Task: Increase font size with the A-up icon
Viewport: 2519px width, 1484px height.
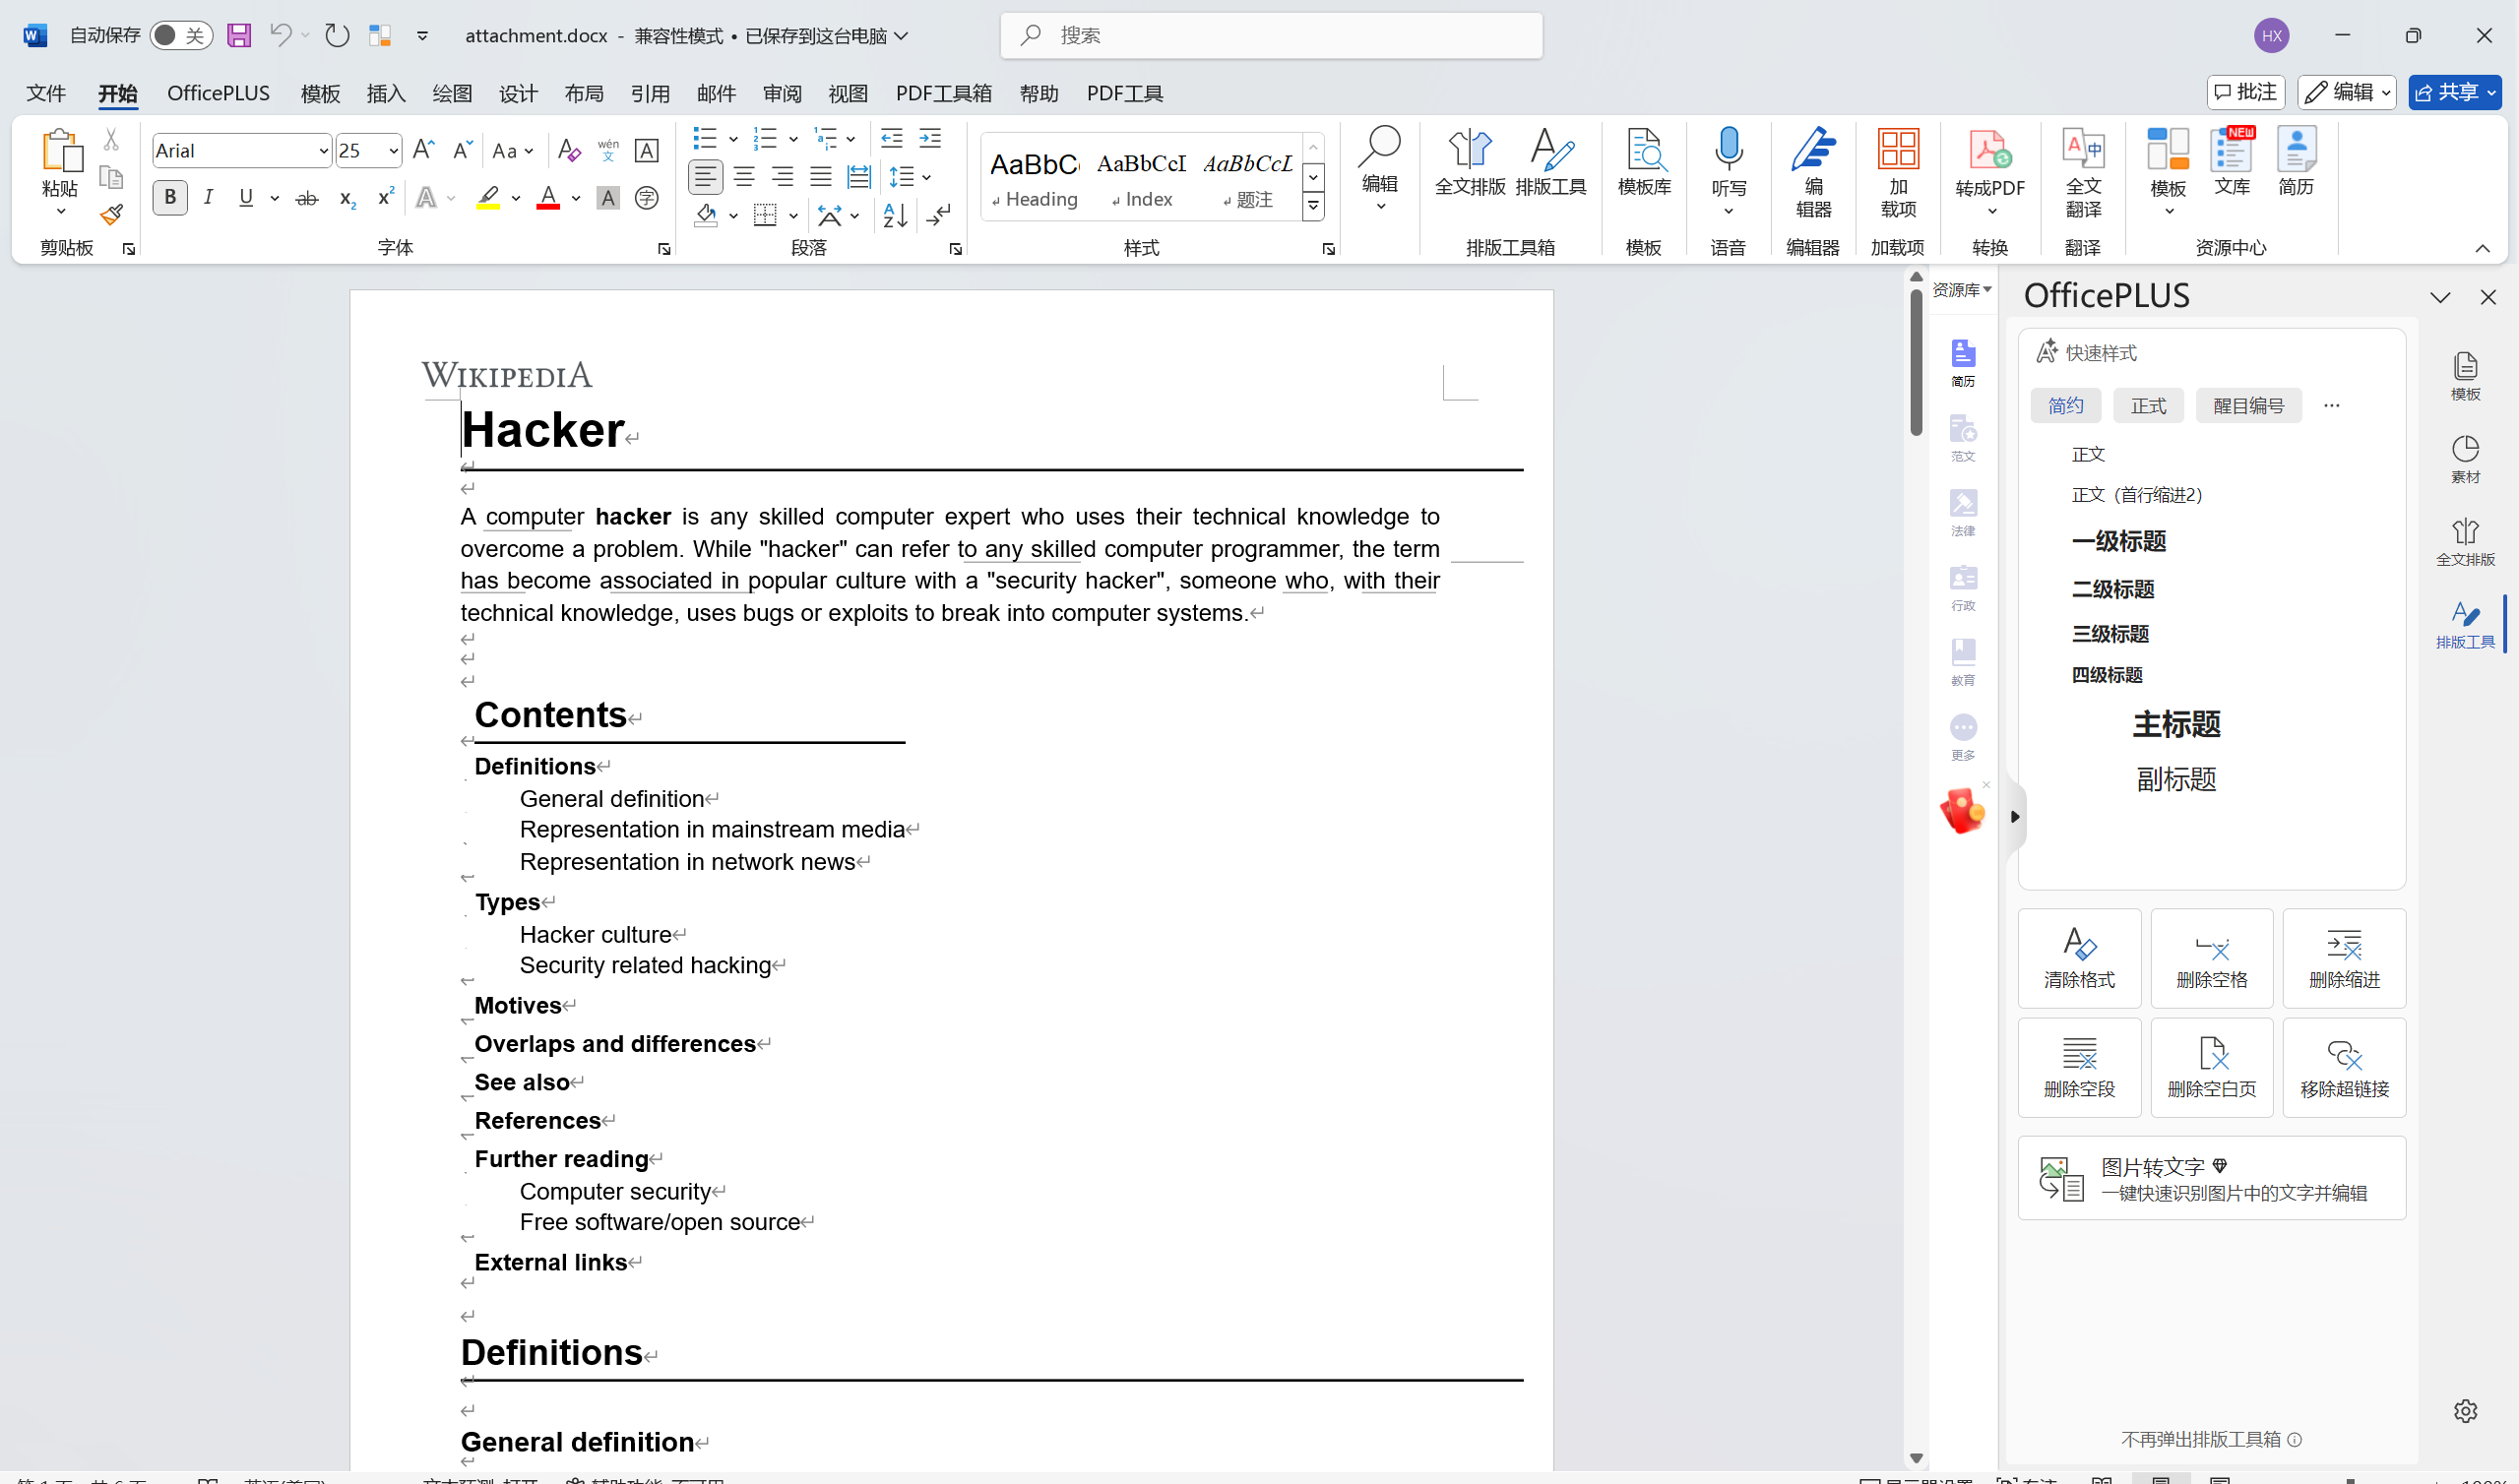Action: (423, 150)
